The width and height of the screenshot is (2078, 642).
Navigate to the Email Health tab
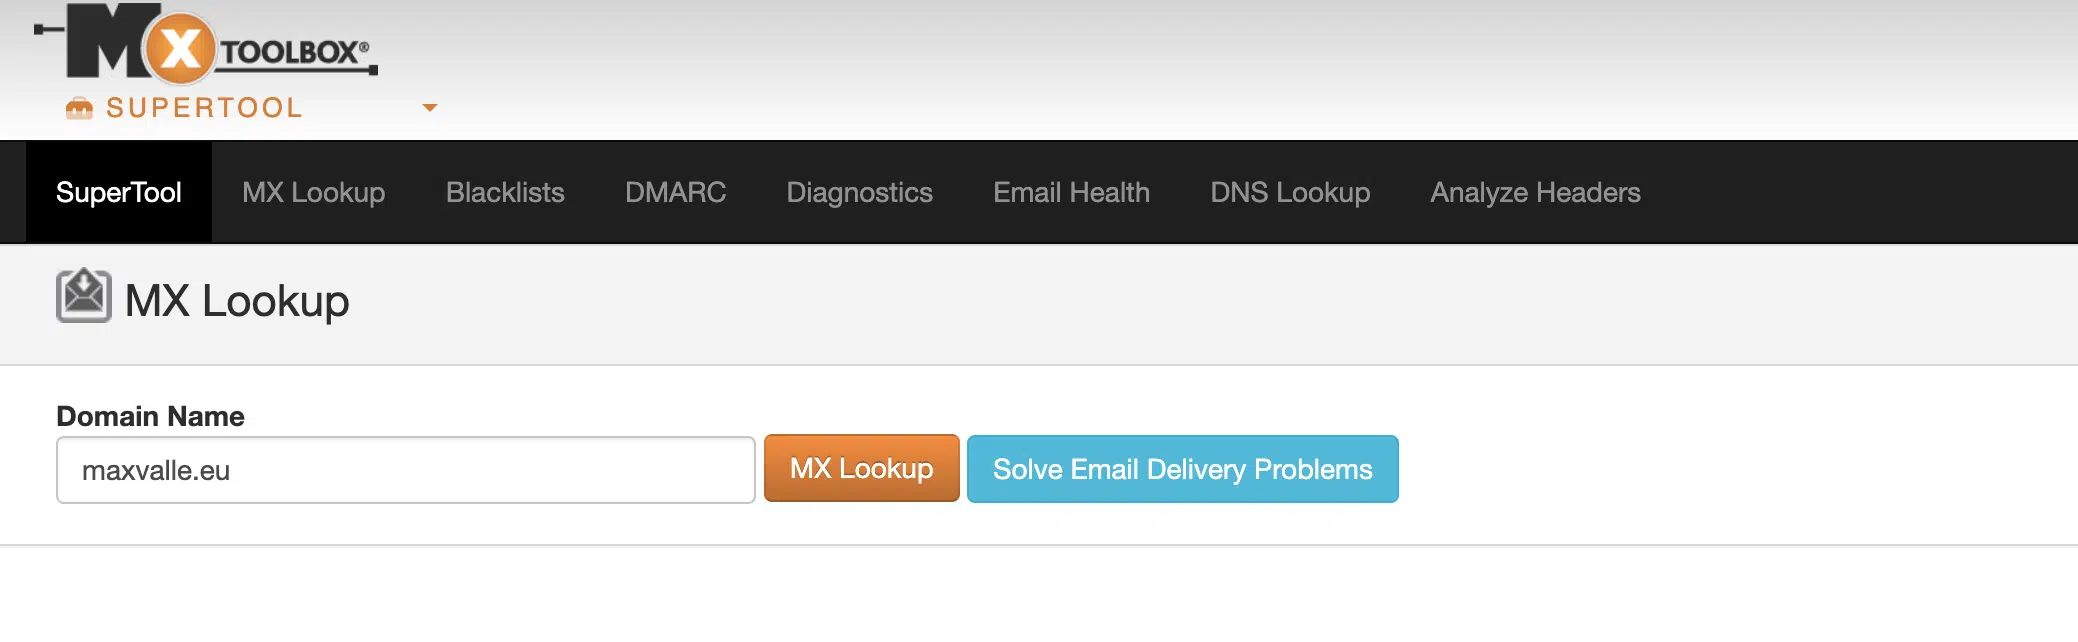(x=1071, y=192)
